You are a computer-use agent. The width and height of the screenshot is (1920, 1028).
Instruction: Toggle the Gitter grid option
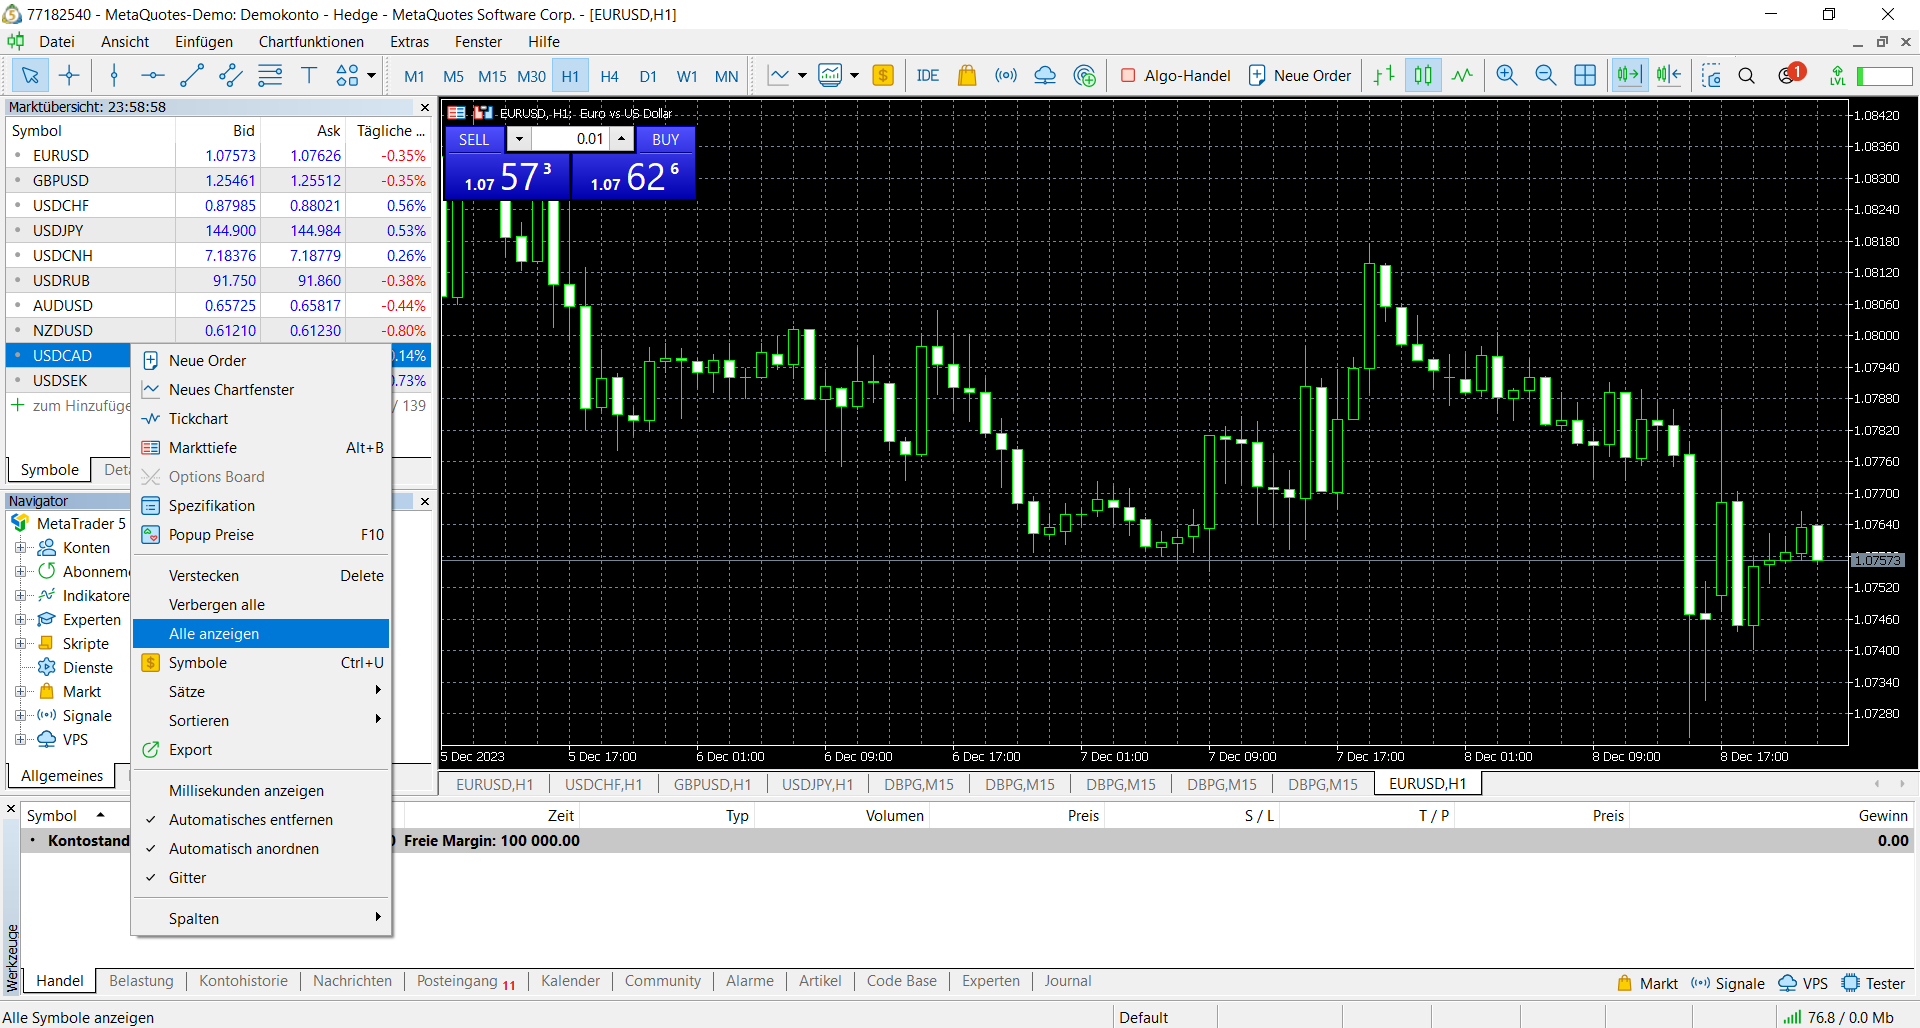tap(187, 878)
